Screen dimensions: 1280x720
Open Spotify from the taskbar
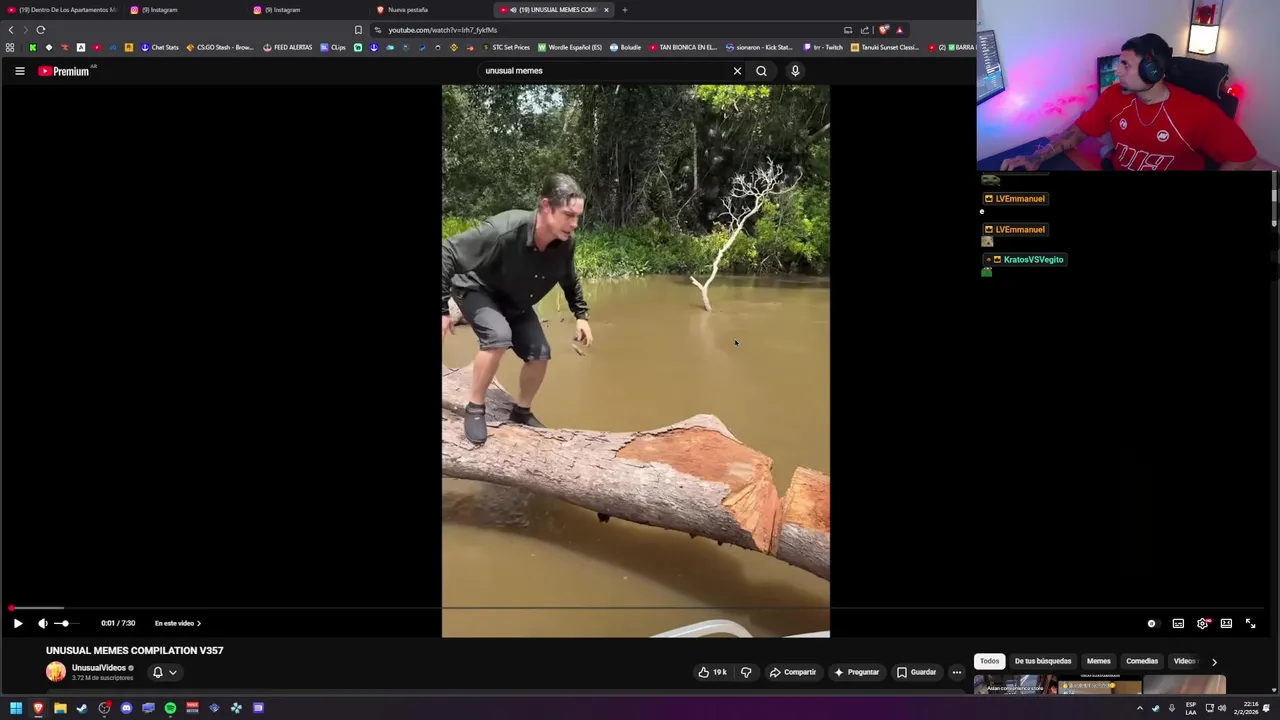pos(170,708)
